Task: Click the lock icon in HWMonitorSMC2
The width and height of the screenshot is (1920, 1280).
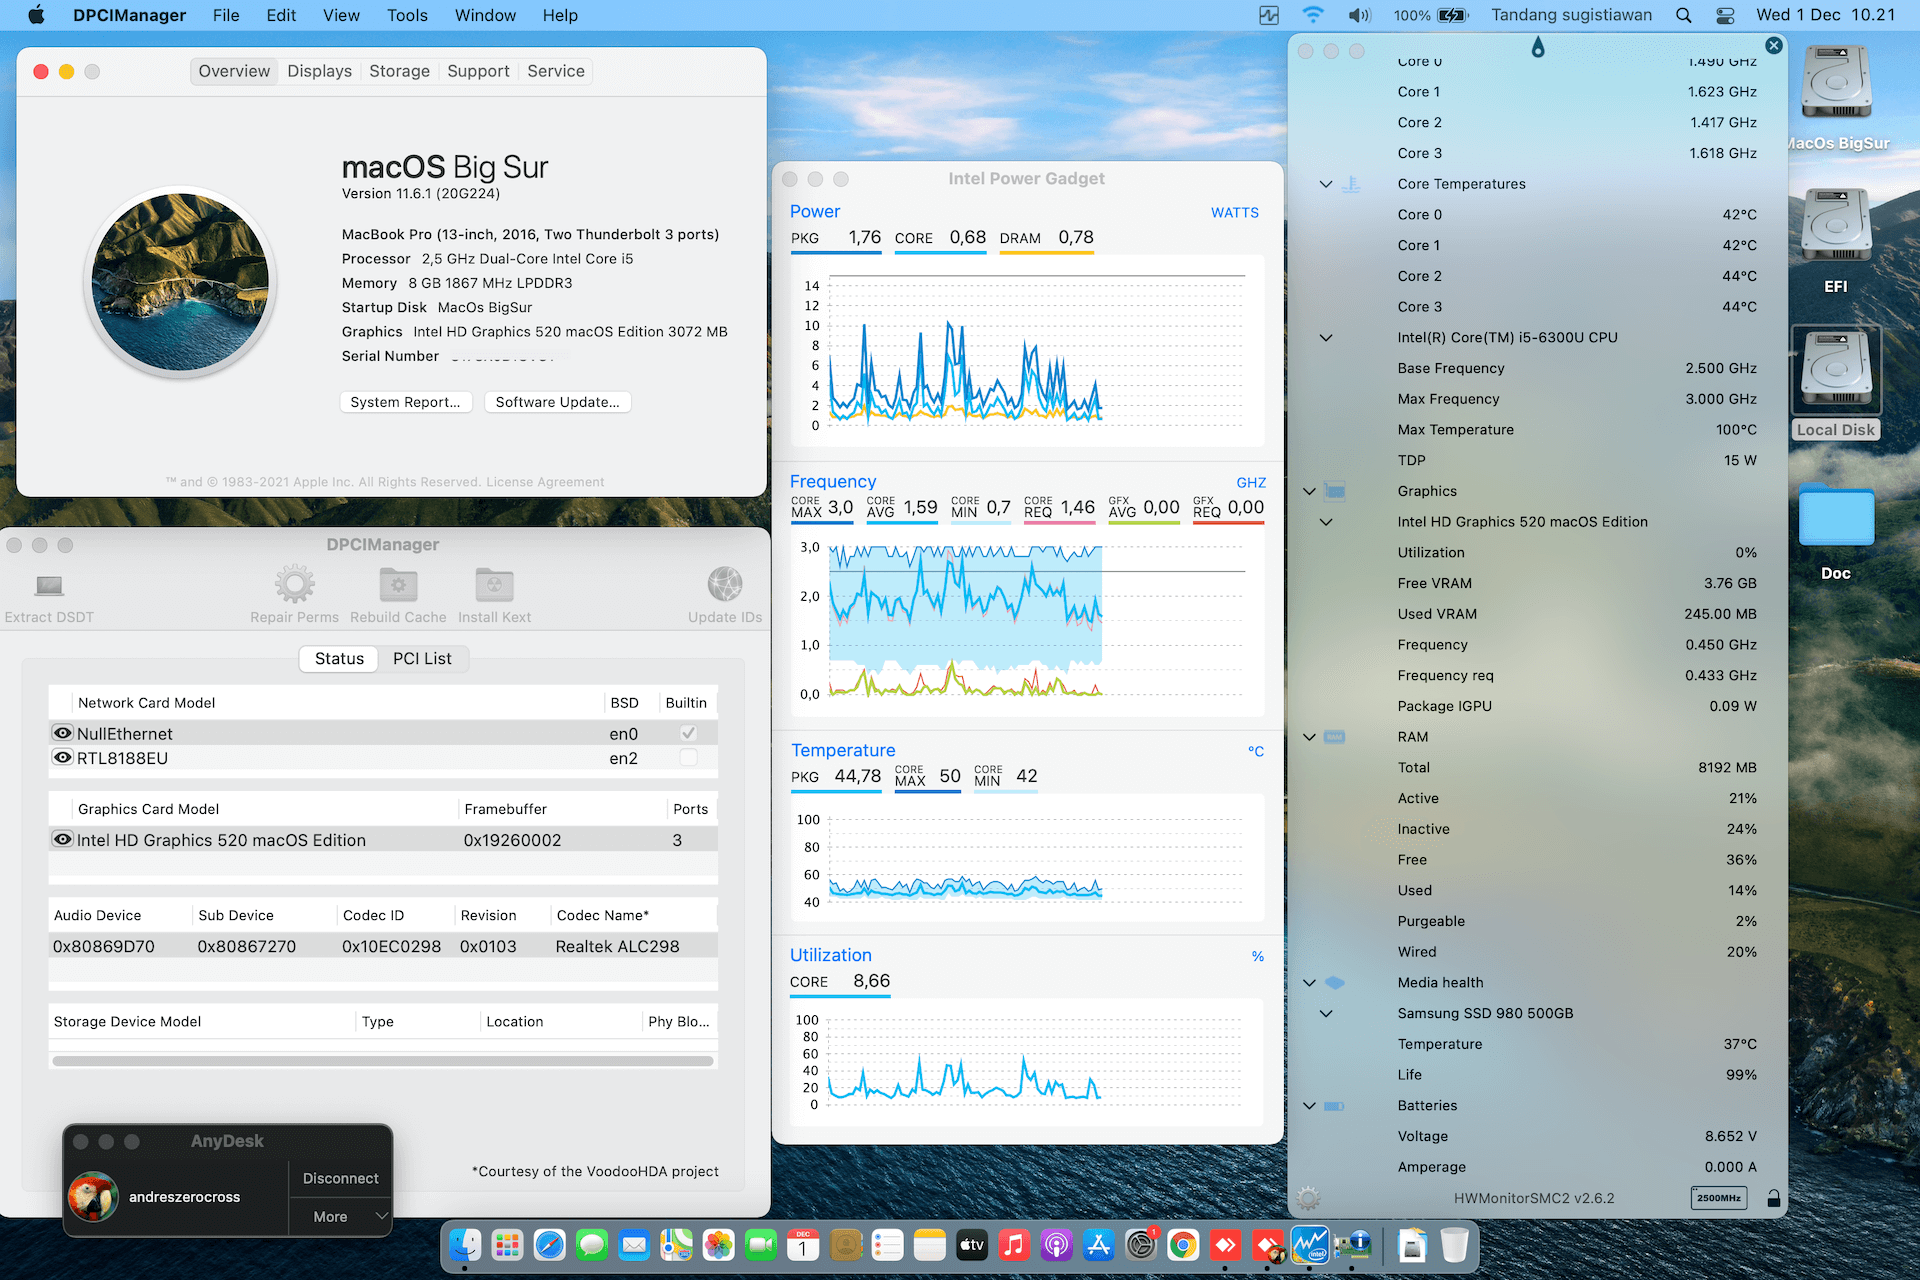Action: coord(1774,1198)
